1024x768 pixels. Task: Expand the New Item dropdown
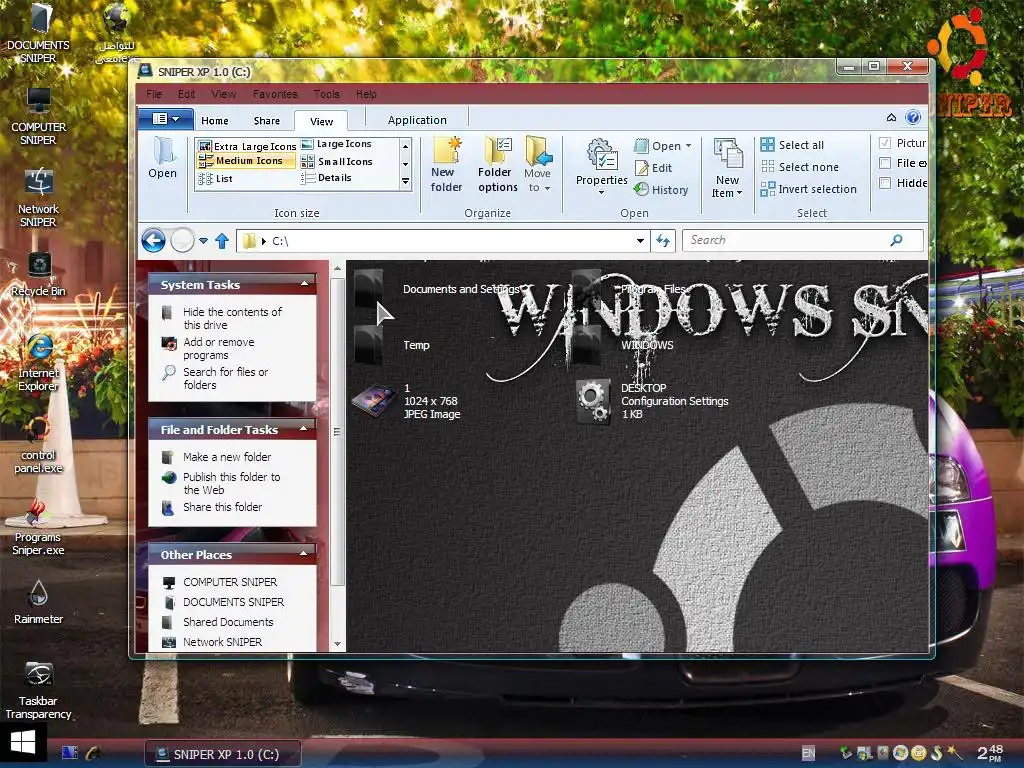(739, 193)
